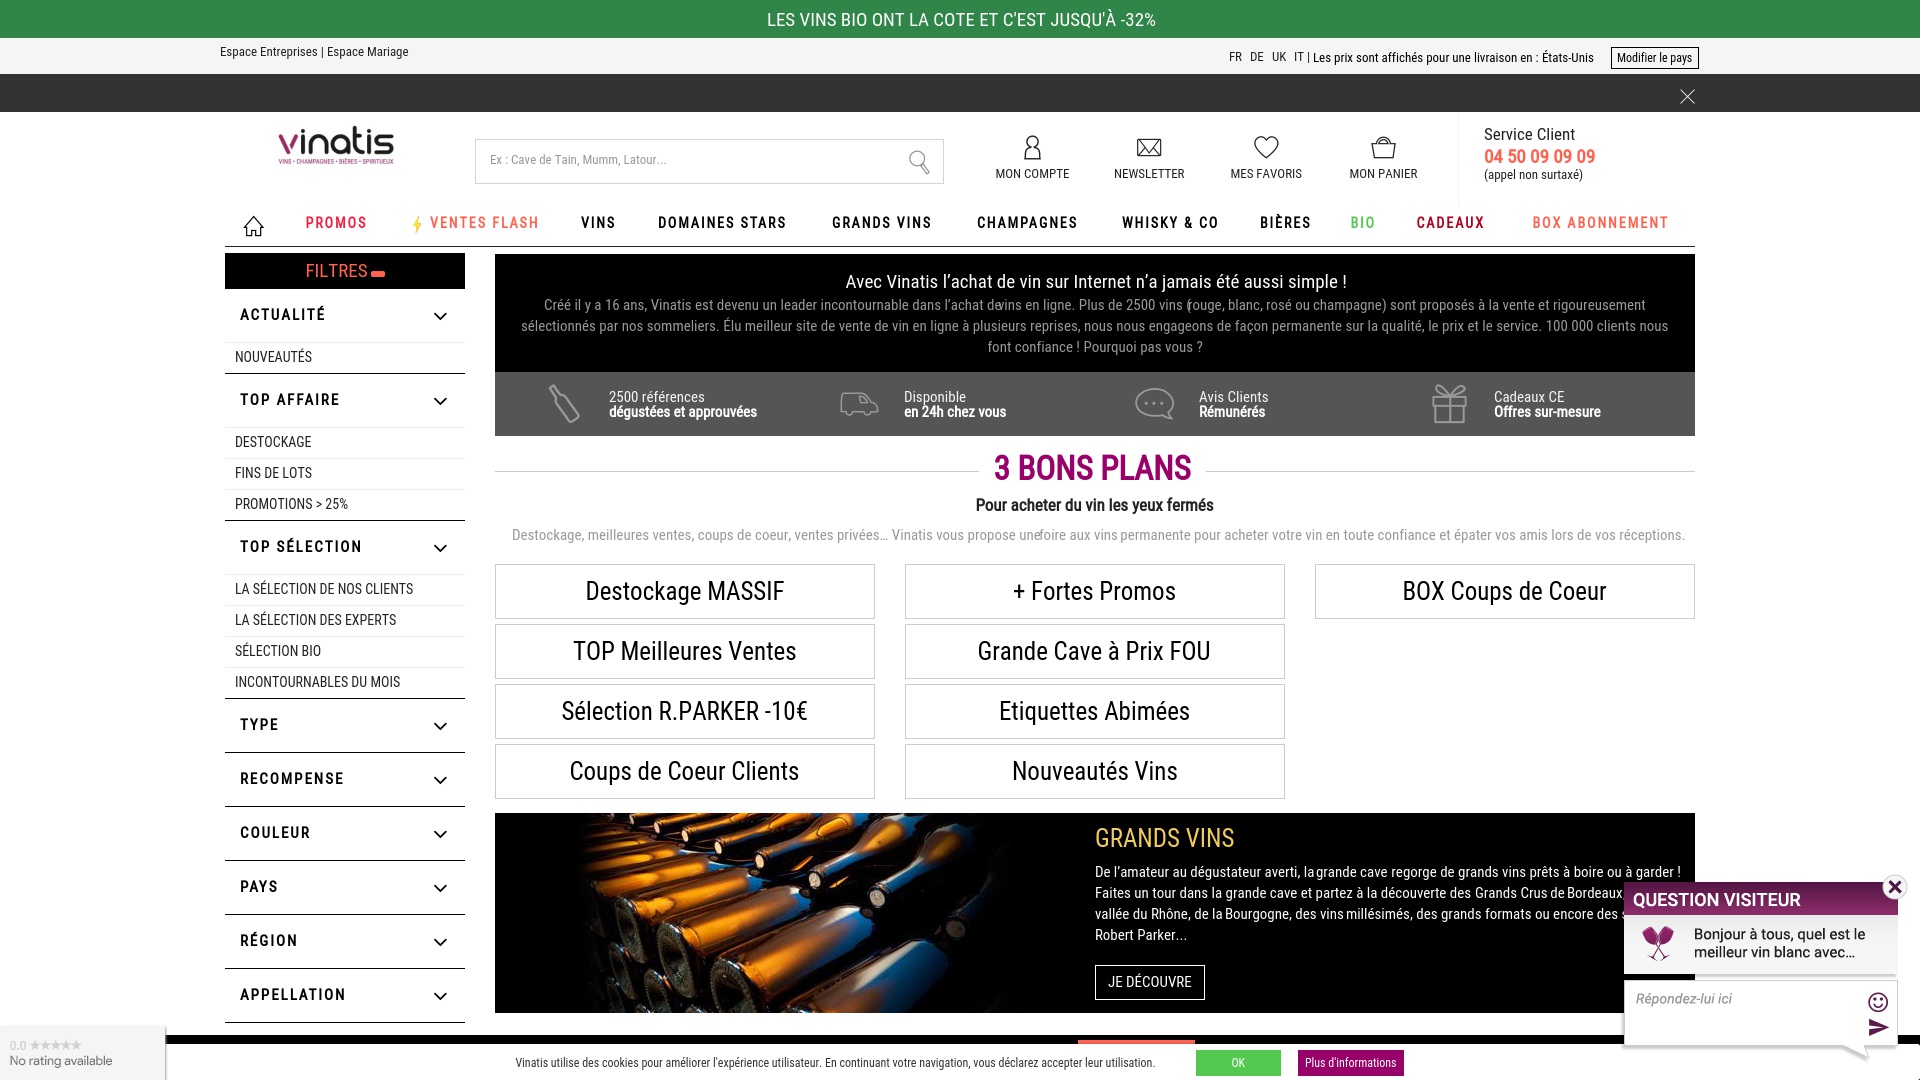
Task: Expand the Type filter
Action: coord(345,726)
